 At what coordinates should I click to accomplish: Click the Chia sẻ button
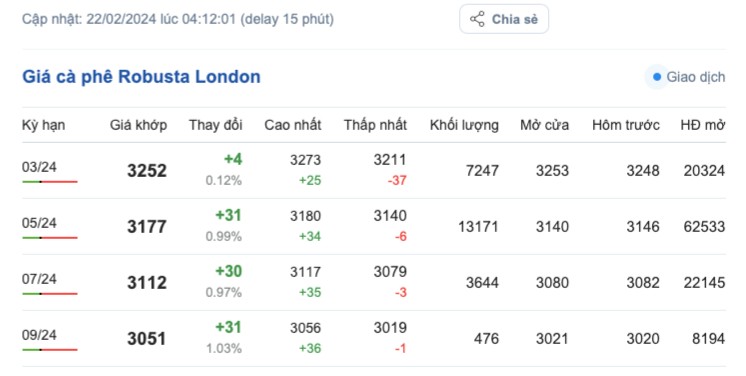pyautogui.click(x=504, y=19)
